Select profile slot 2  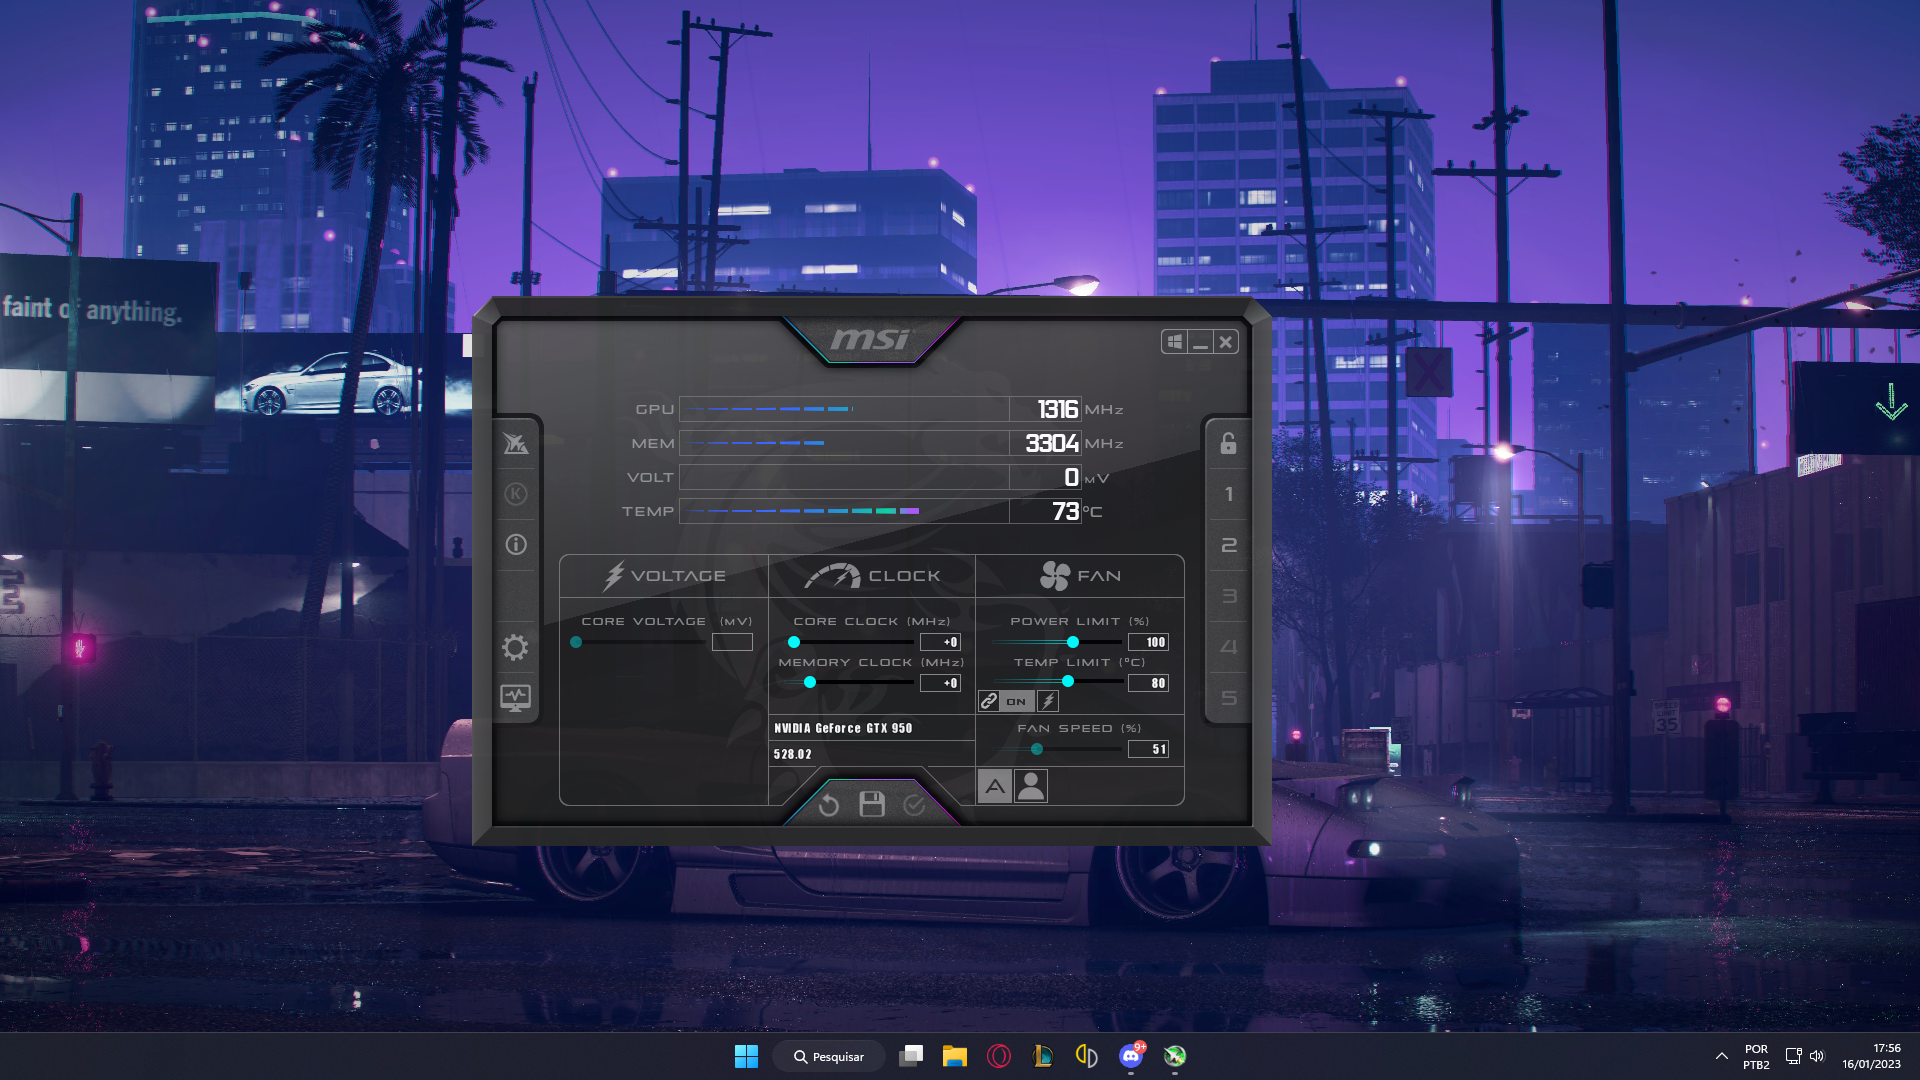pyautogui.click(x=1229, y=545)
